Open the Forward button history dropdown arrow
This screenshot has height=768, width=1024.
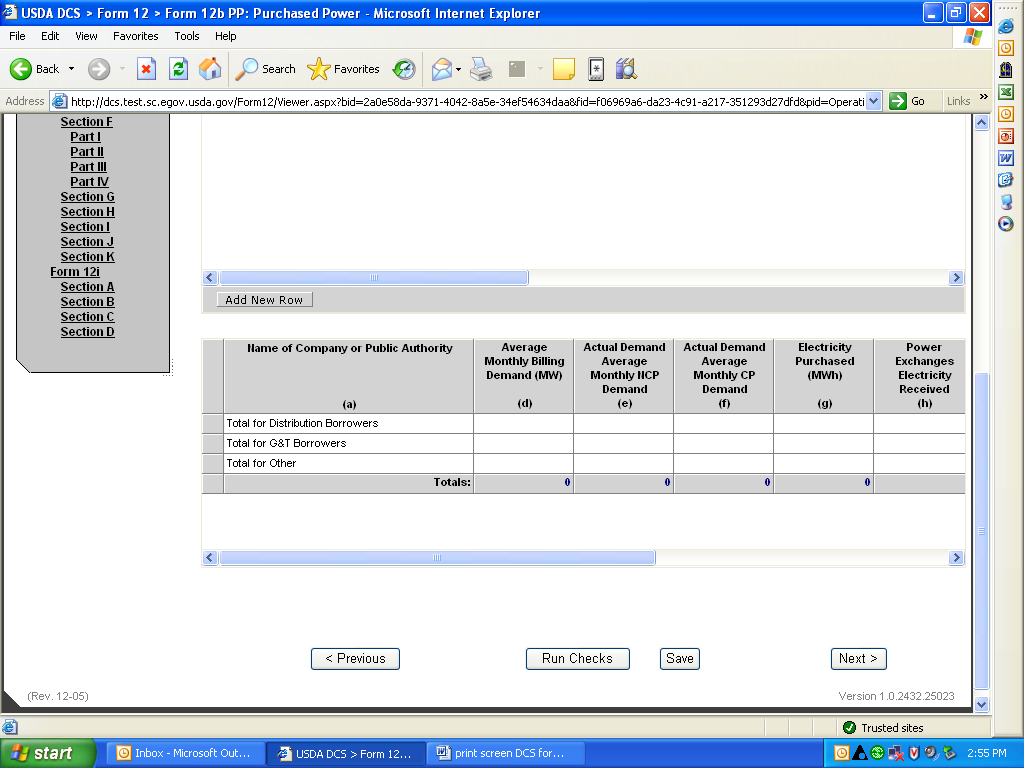(122, 69)
